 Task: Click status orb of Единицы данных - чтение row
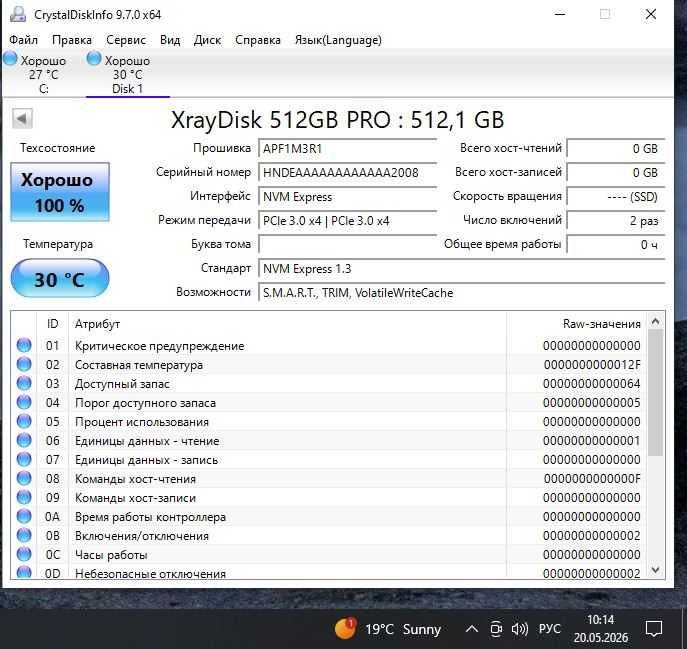click(x=24, y=440)
